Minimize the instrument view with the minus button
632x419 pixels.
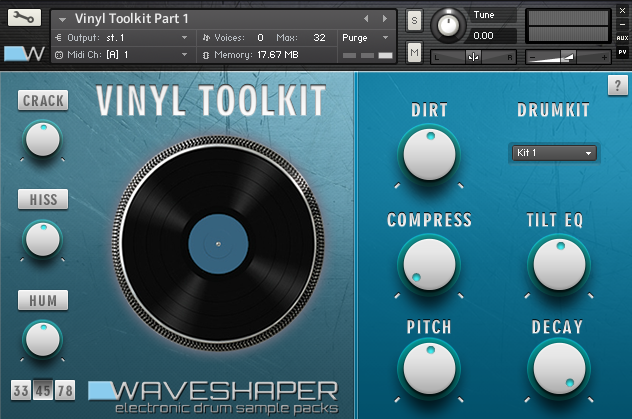622,24
